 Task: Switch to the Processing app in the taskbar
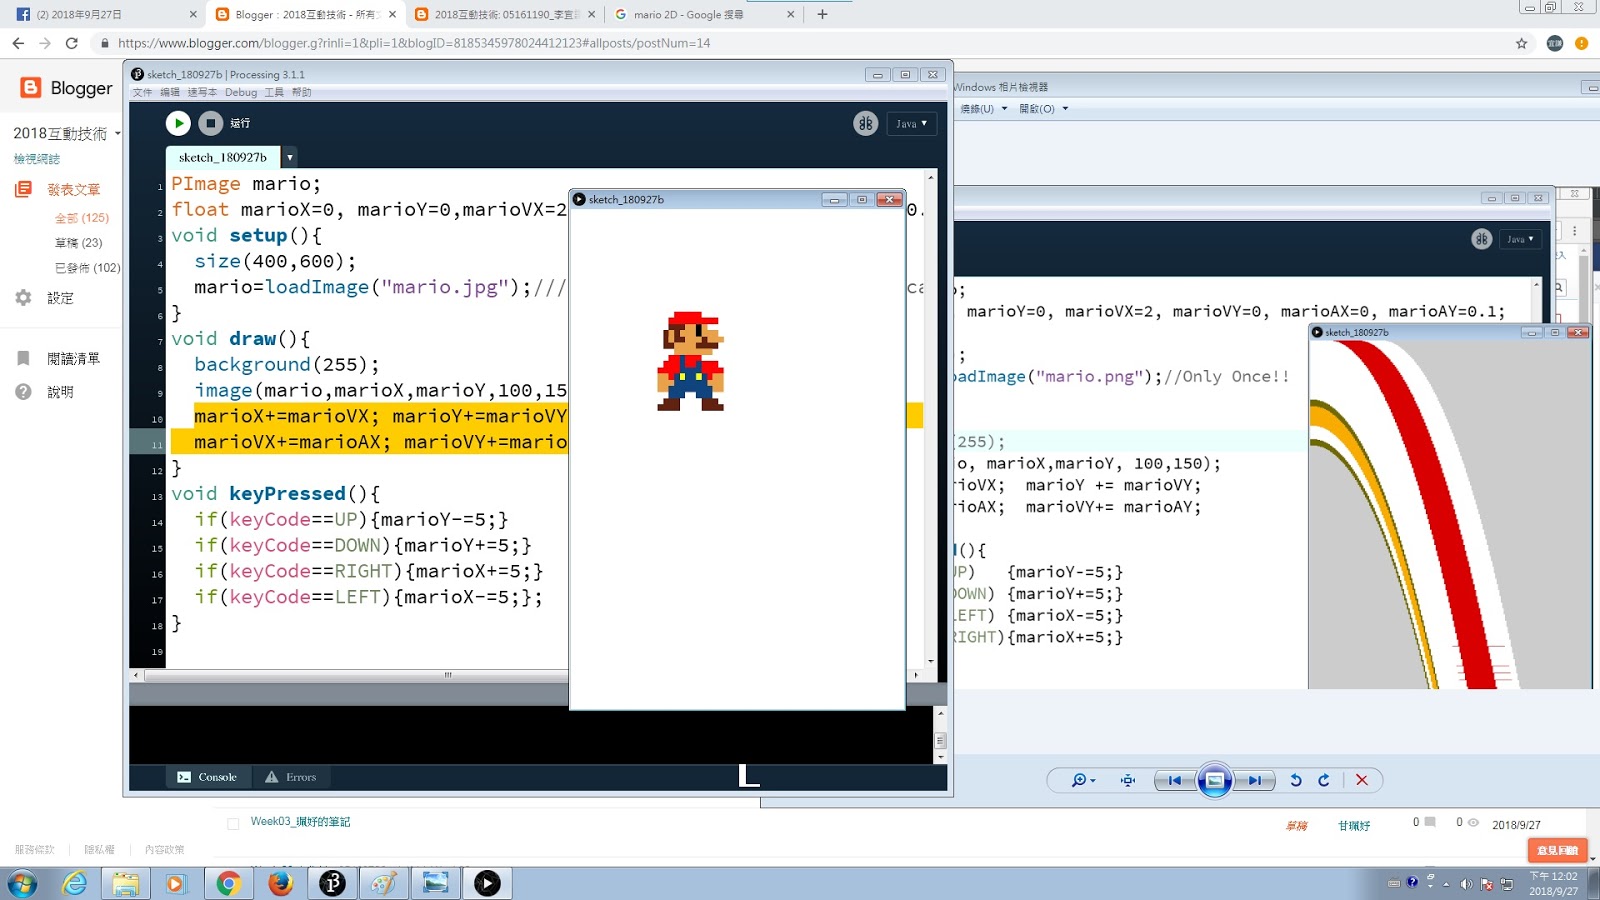[x=332, y=883]
